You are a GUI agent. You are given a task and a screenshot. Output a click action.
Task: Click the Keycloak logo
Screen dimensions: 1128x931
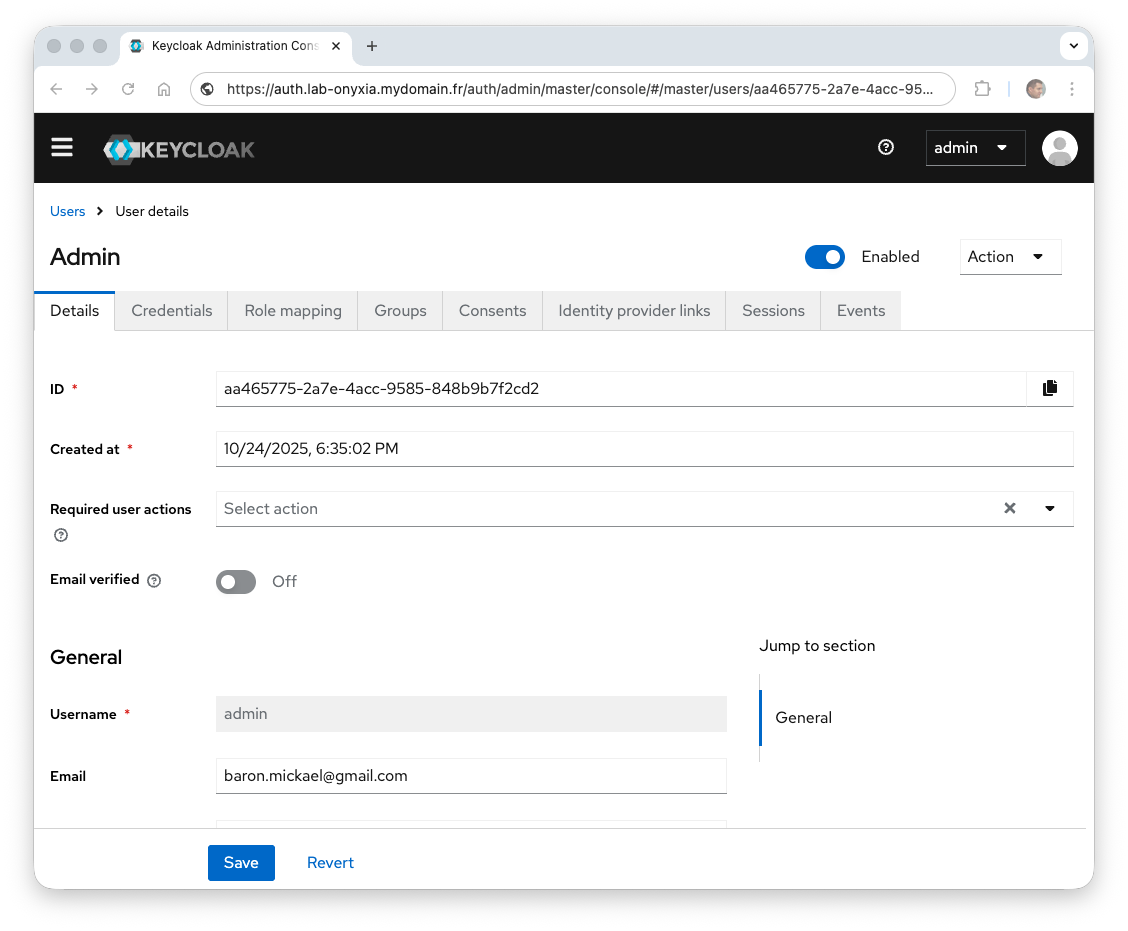pyautogui.click(x=179, y=148)
